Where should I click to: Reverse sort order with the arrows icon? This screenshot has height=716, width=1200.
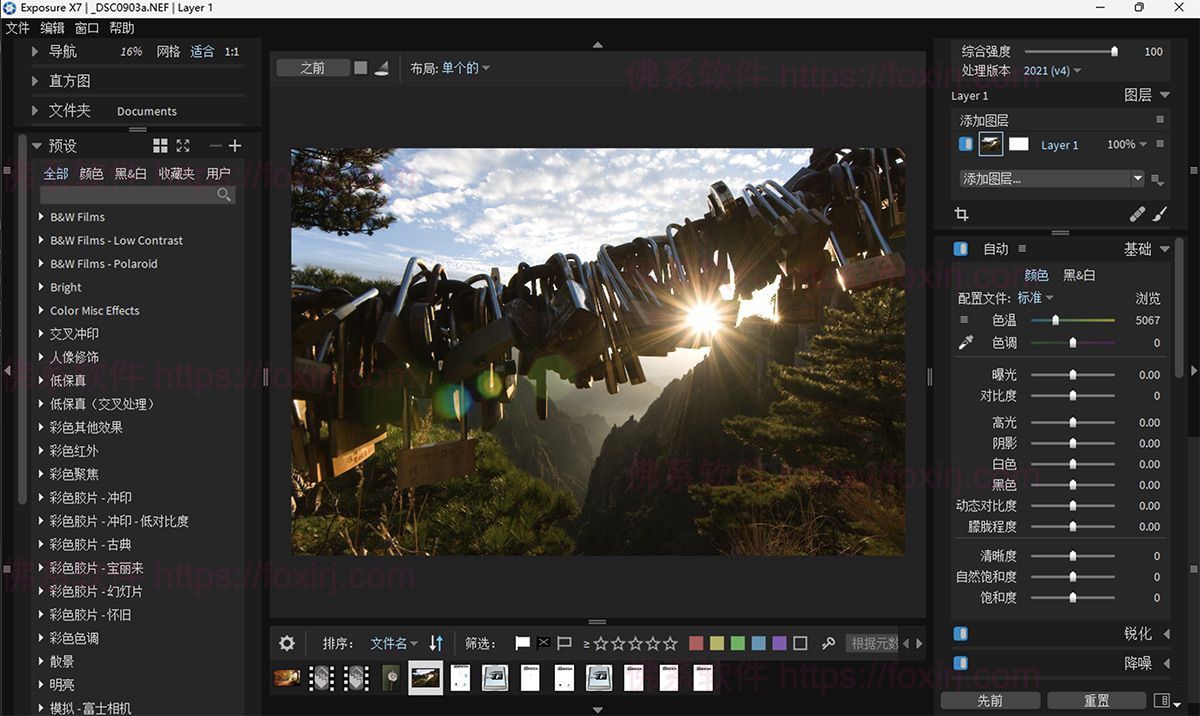436,643
